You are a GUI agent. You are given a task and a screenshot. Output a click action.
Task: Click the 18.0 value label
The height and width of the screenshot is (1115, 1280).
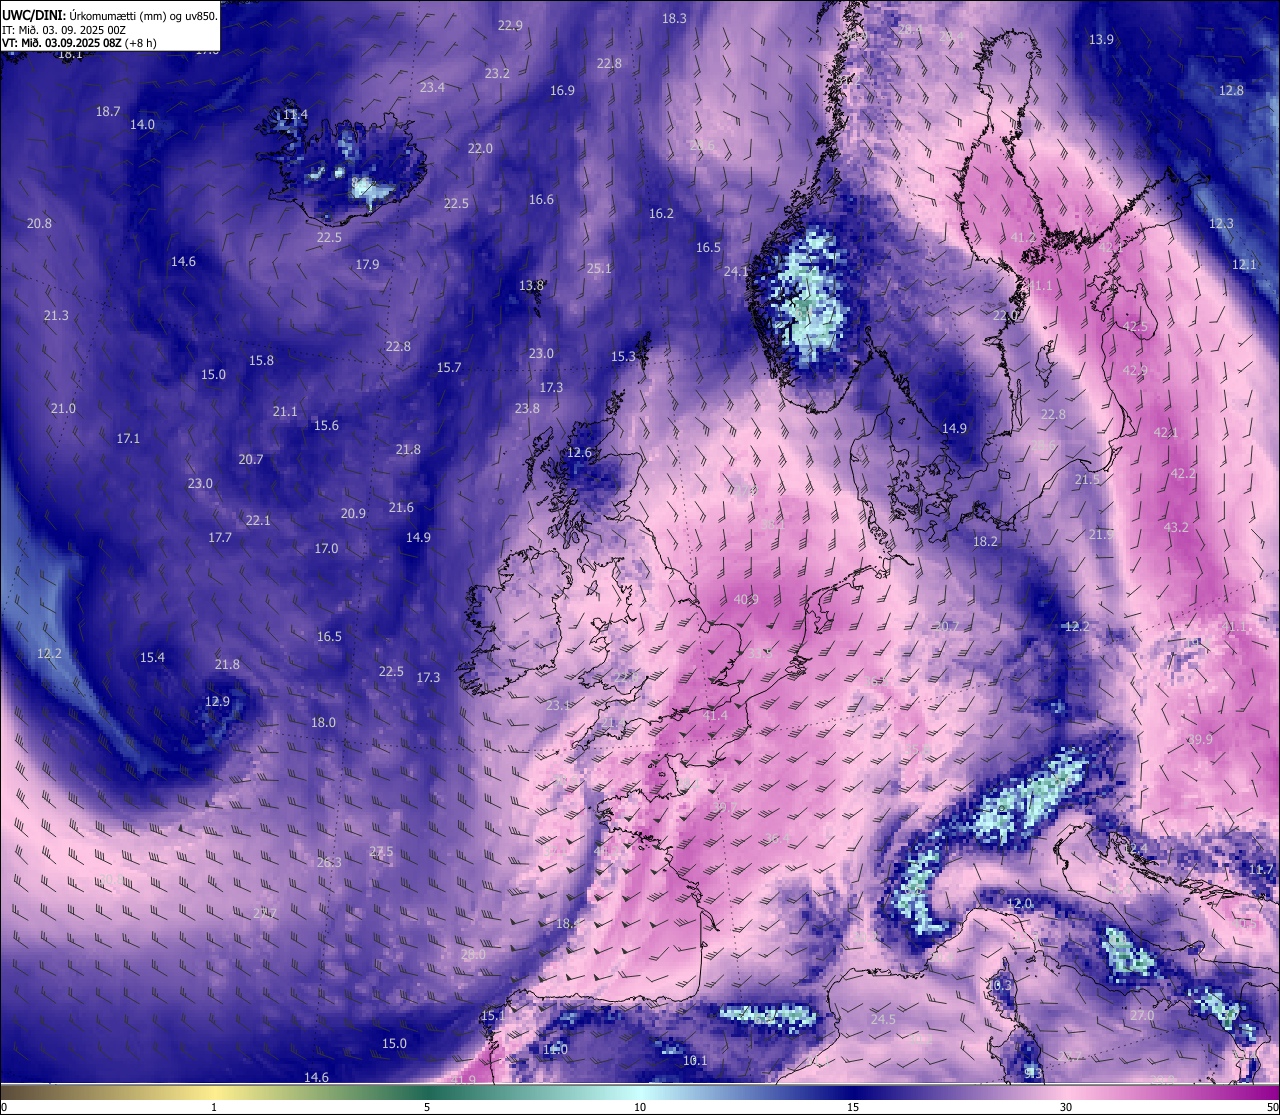click(323, 722)
